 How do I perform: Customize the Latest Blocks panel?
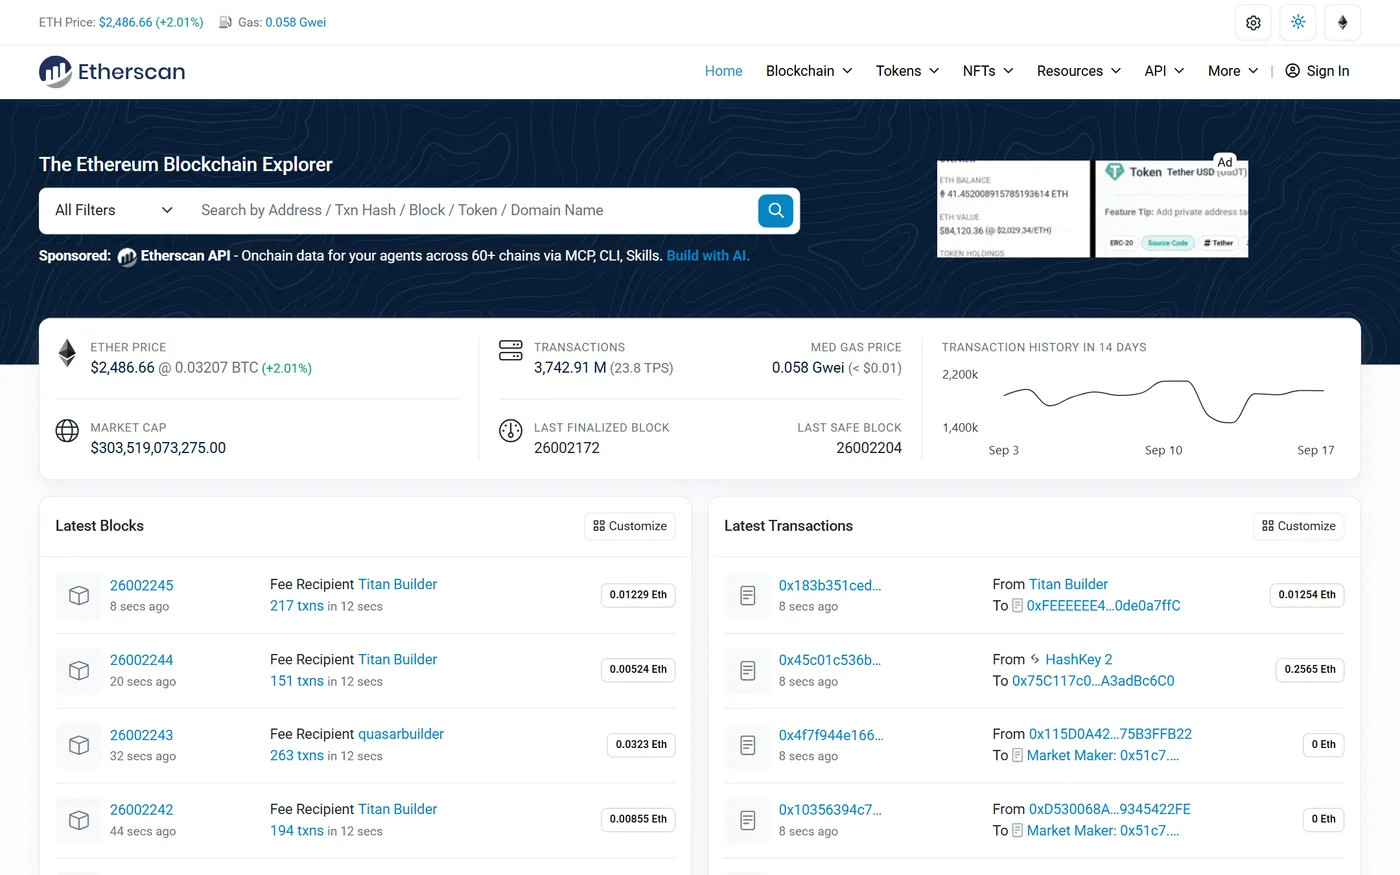(630, 526)
